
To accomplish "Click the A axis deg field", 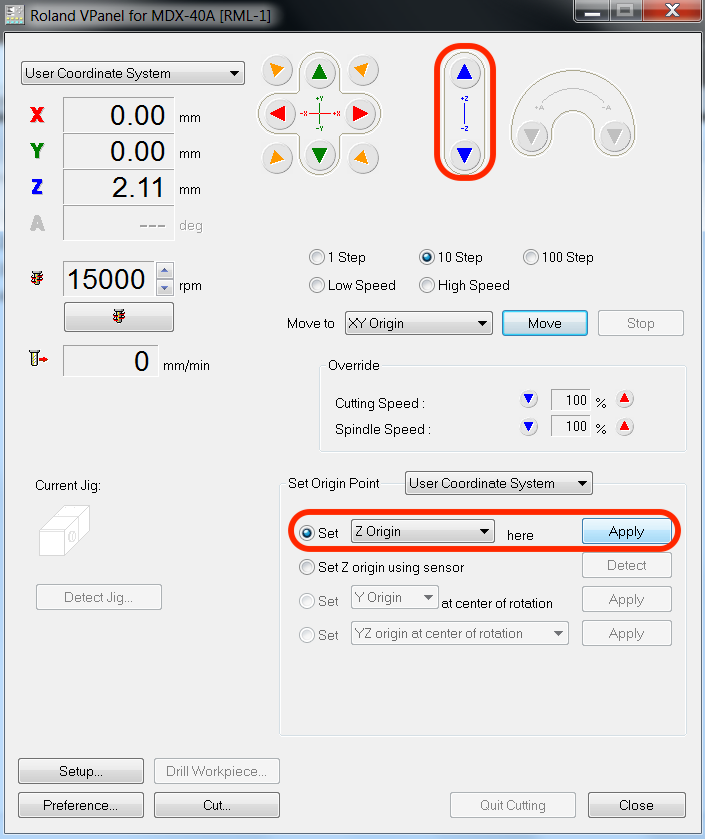I will 119,224.
